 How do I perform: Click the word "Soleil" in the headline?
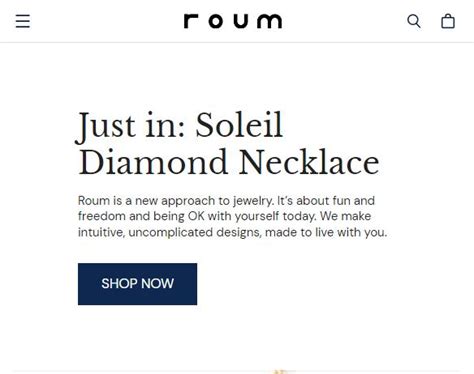pos(239,125)
